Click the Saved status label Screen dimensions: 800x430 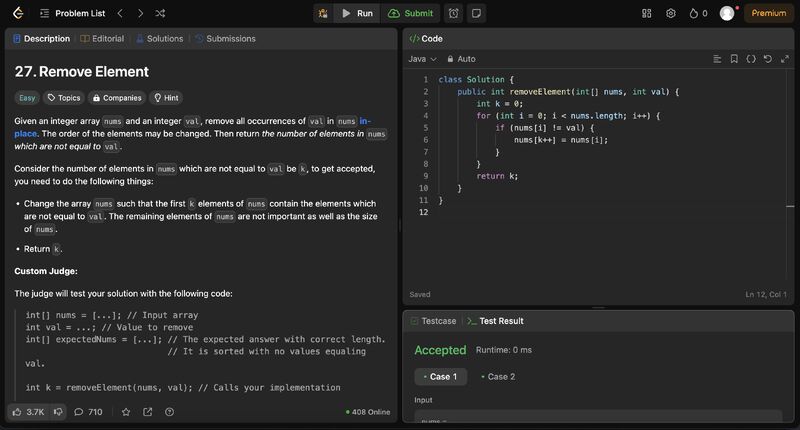420,295
